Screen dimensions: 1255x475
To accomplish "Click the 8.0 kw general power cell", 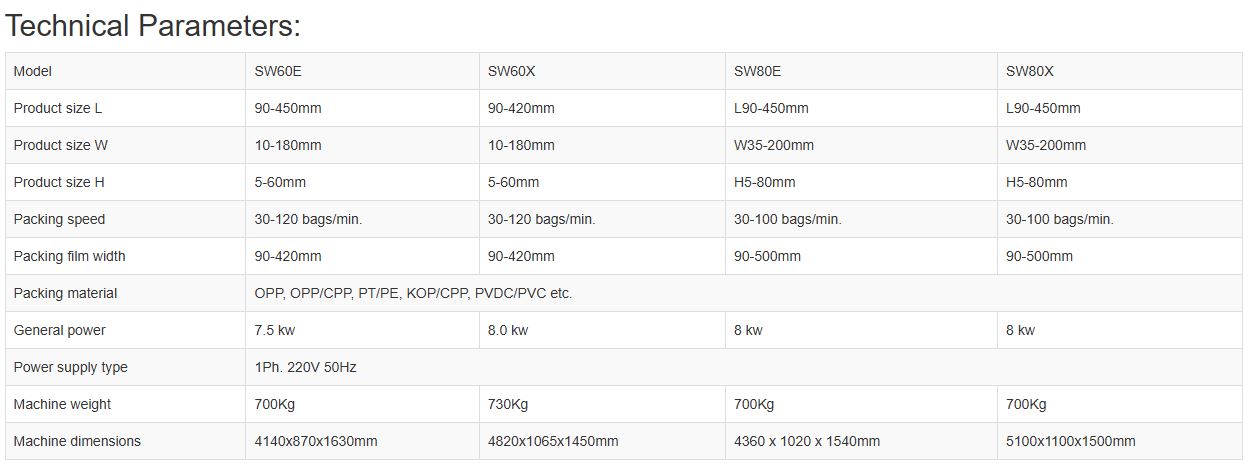I will pos(602,330).
